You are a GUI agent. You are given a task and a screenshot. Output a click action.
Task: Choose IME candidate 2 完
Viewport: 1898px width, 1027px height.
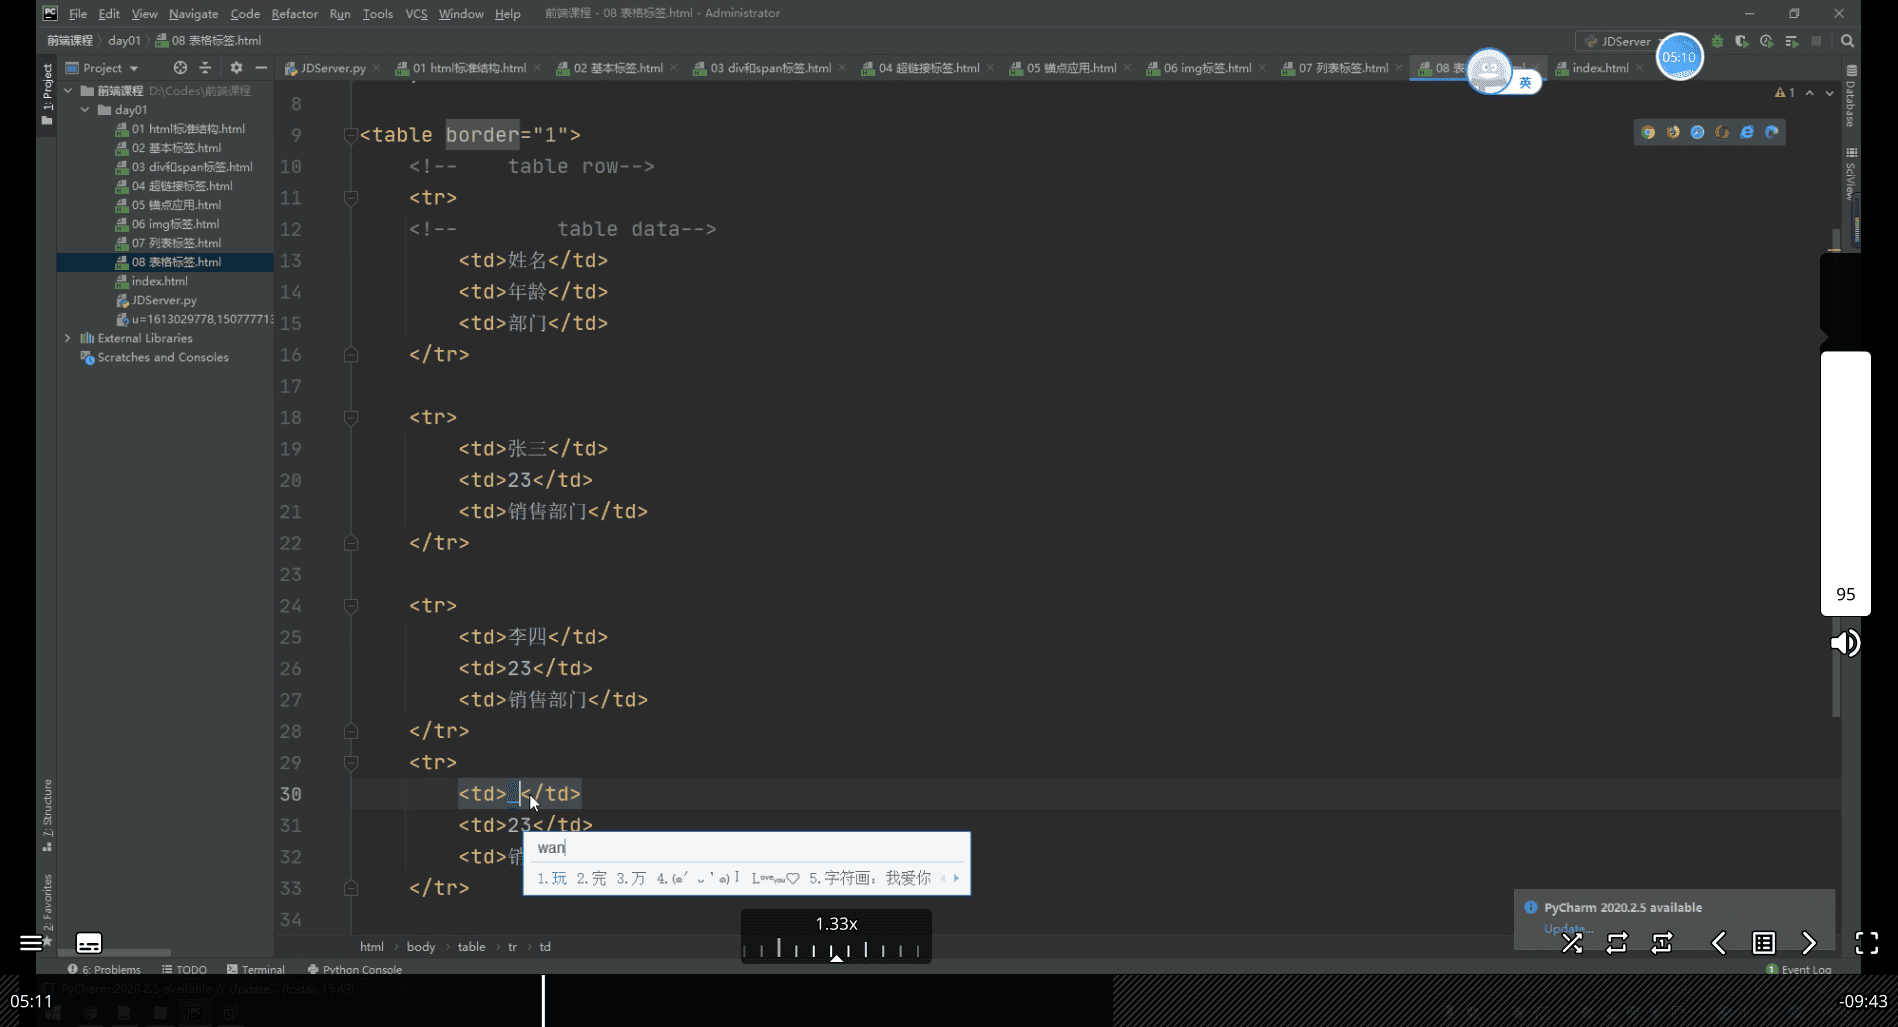tap(591, 878)
